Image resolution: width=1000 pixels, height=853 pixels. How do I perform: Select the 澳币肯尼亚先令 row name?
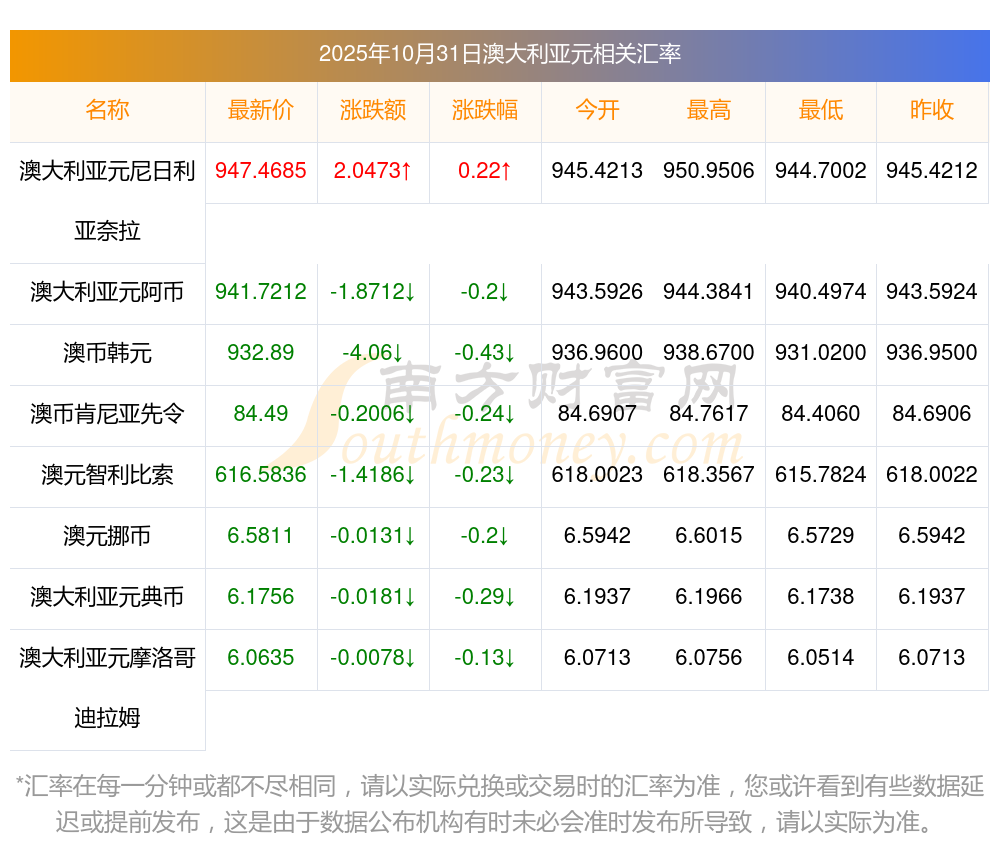107,414
